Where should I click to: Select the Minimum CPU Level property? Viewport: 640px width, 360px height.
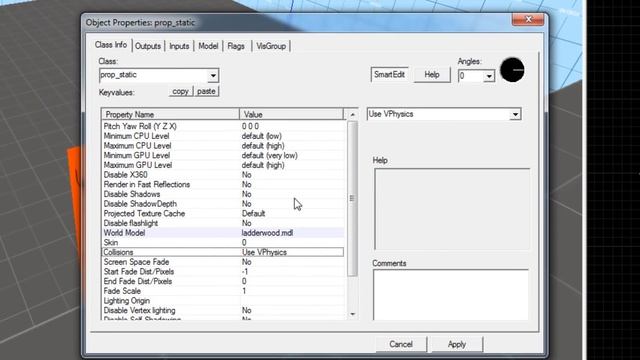[x=223, y=136]
